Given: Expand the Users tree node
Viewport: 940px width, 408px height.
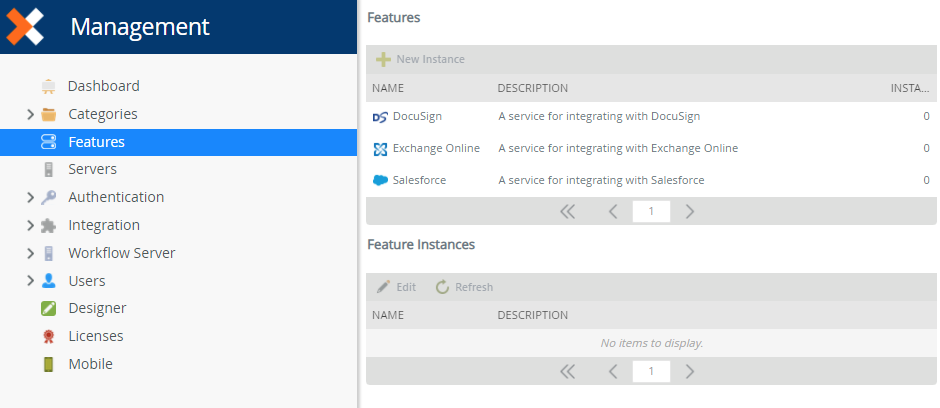Looking at the screenshot, I should pyautogui.click(x=31, y=281).
